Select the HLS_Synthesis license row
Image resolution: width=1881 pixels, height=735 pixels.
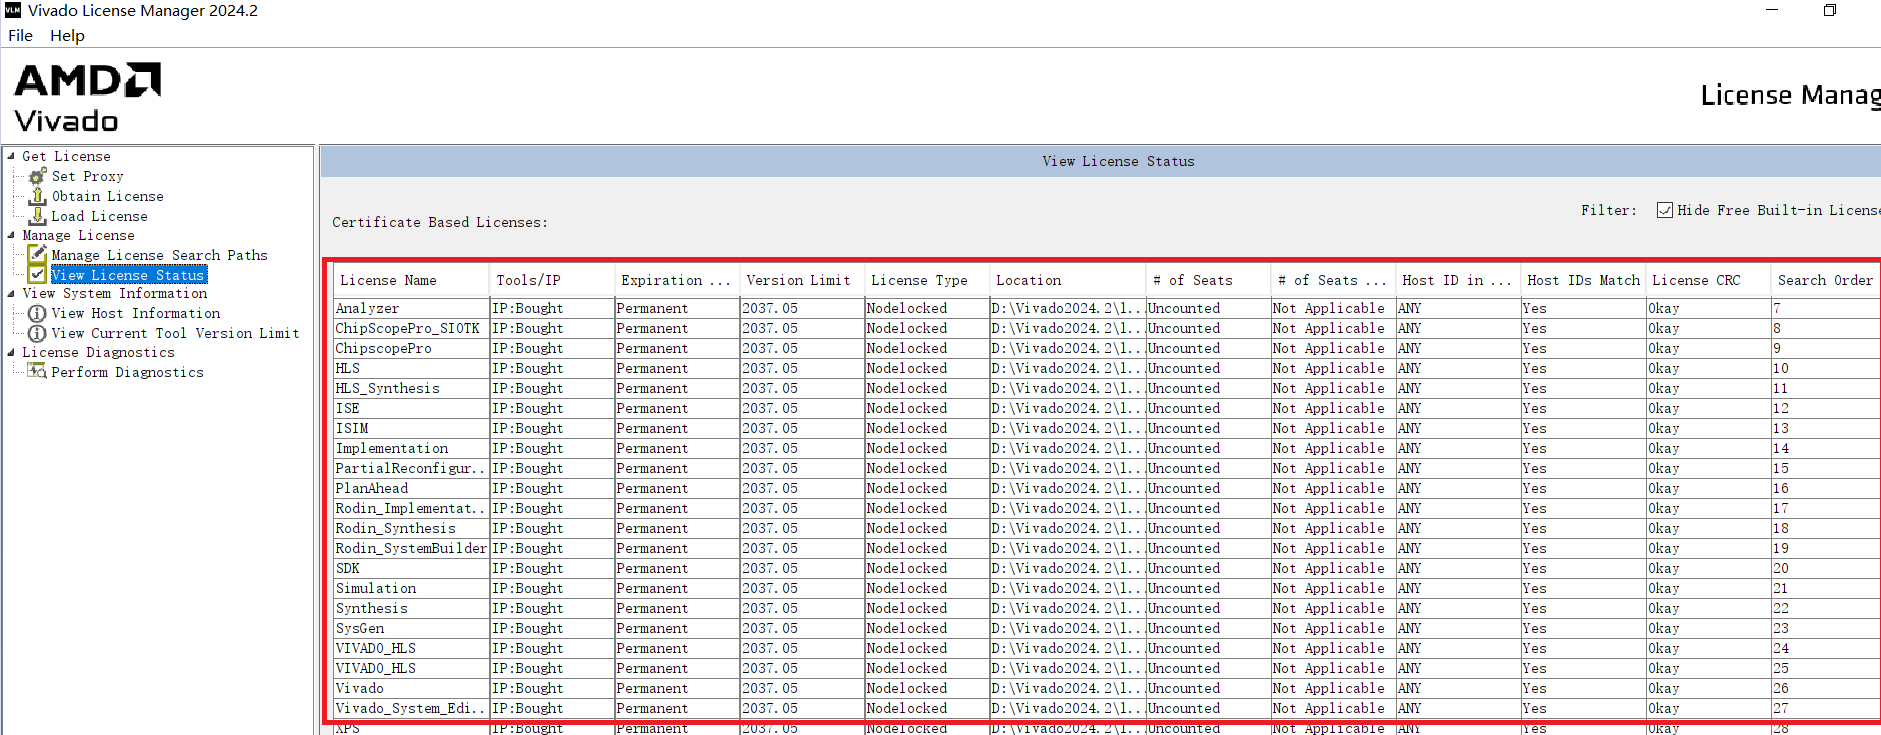pos(1106,388)
